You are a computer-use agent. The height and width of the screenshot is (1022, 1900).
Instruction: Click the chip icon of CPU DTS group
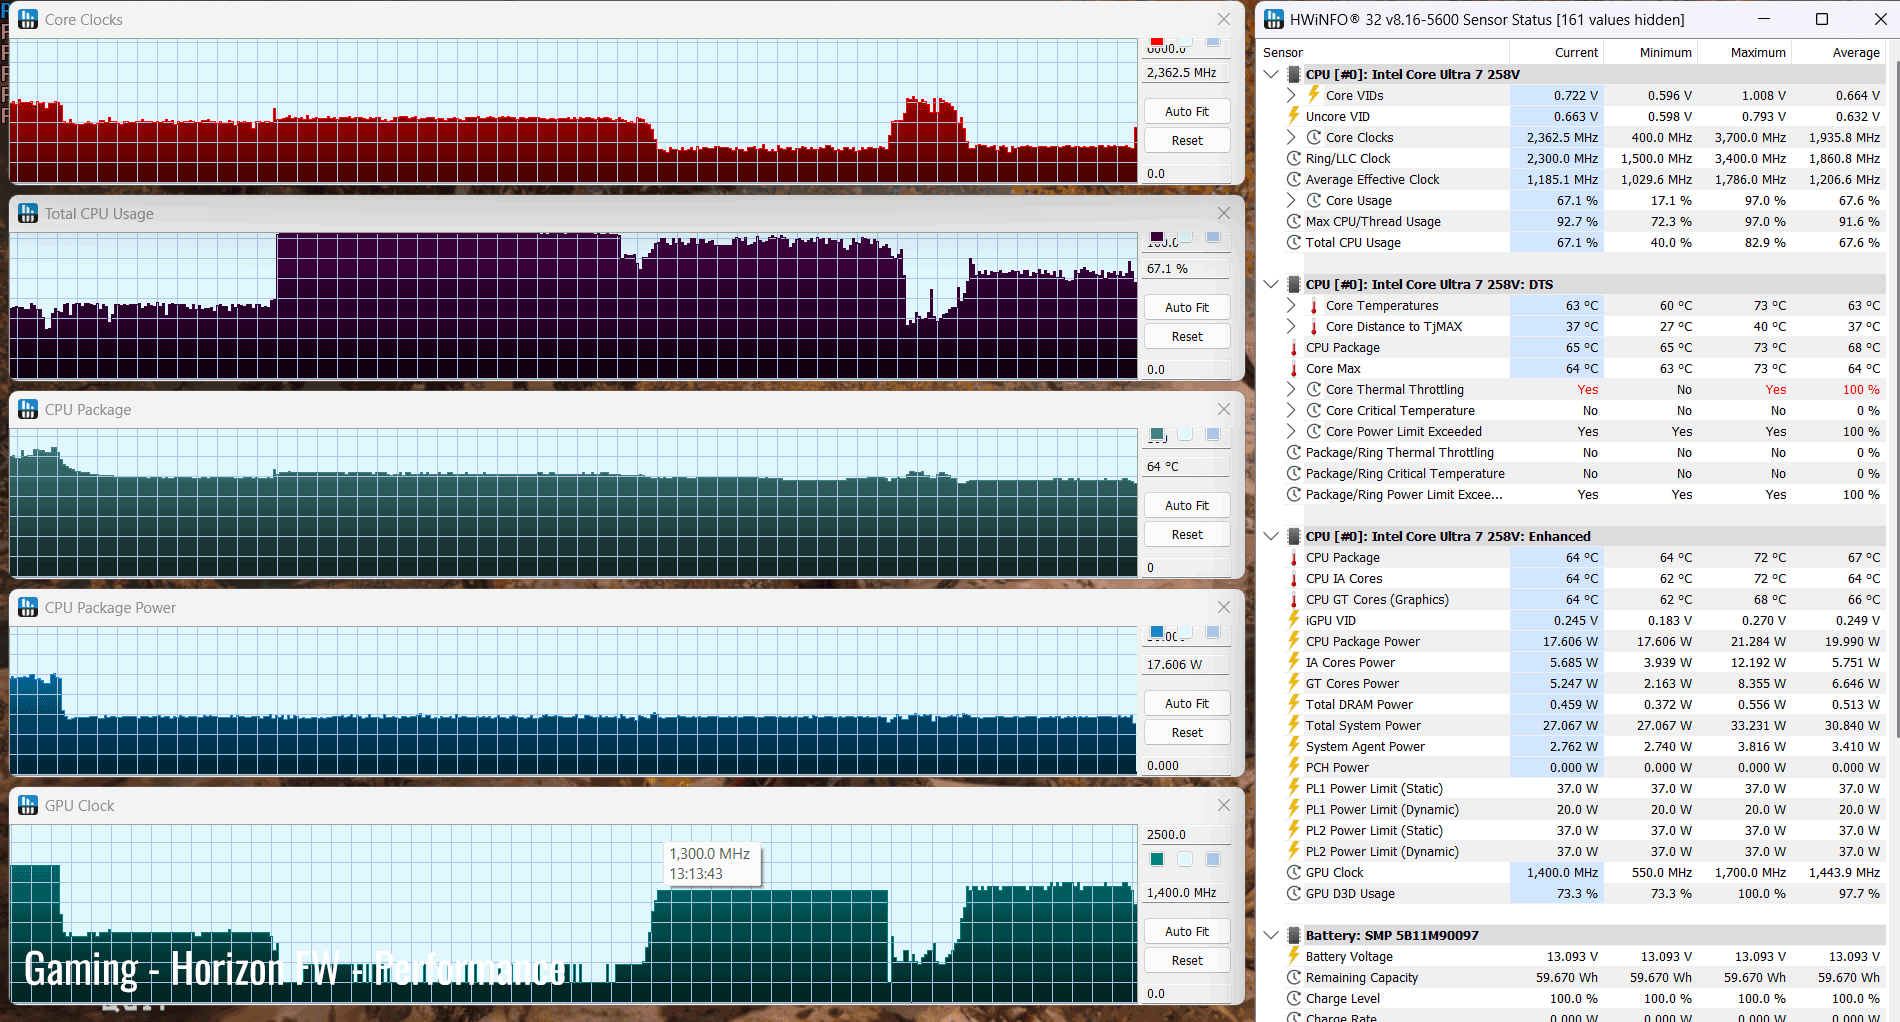(1293, 284)
